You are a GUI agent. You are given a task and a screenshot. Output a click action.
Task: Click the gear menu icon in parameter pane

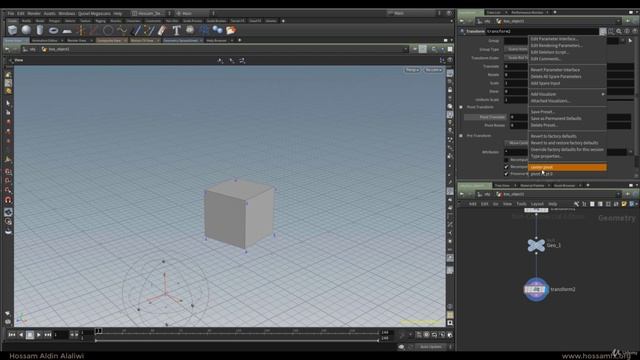click(x=603, y=31)
